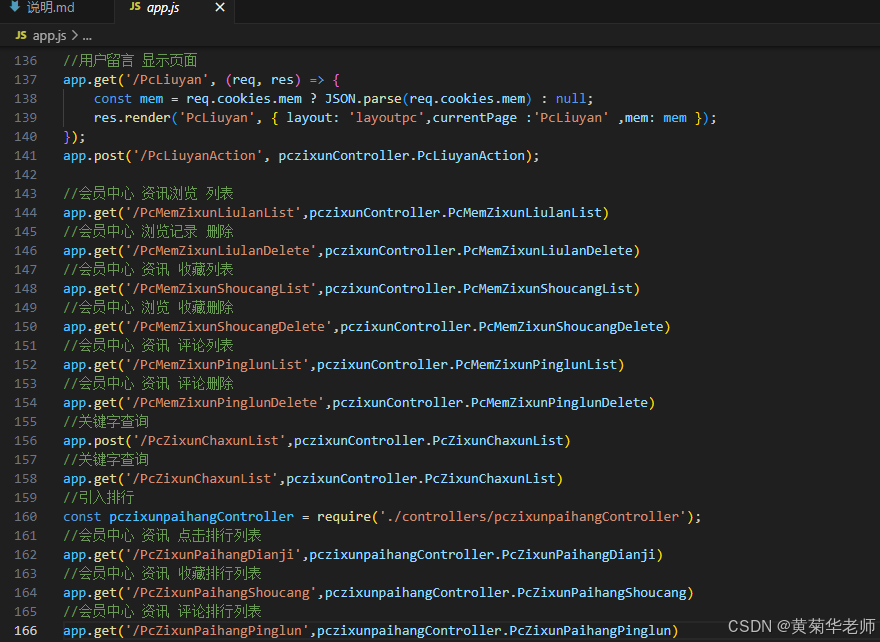Click '/PcMemZixunPinglunList' route string

tap(217, 365)
